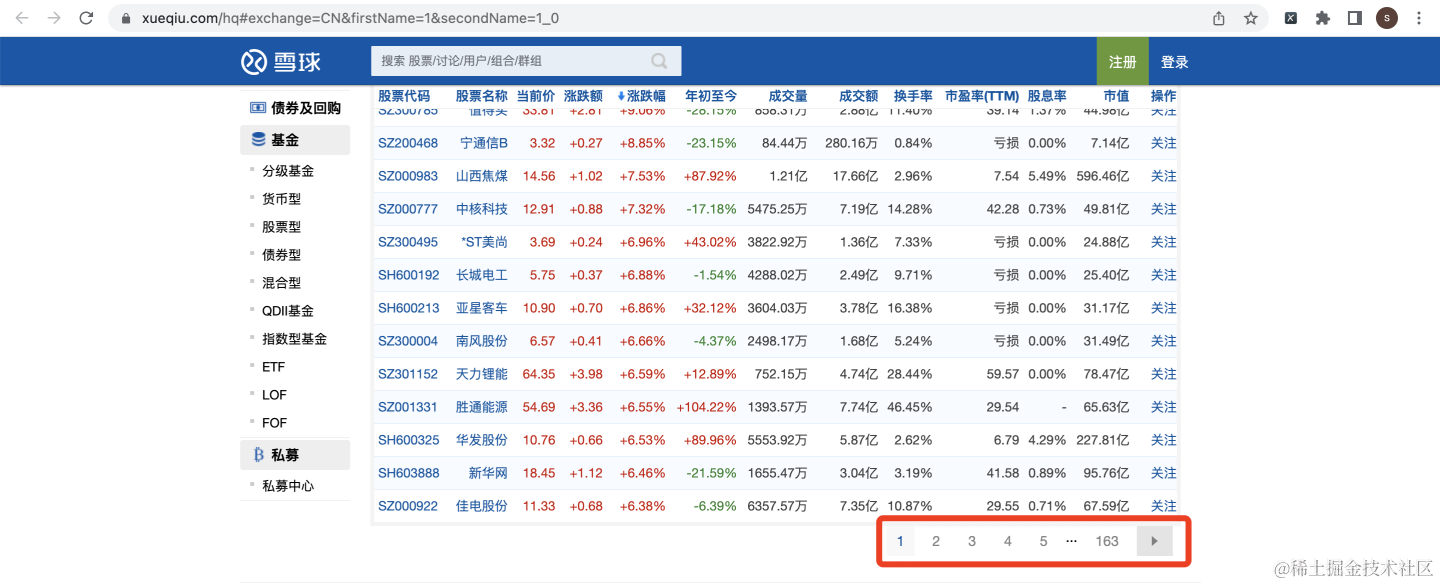Open stock code SZ200468
The width and height of the screenshot is (1440, 585).
(408, 143)
